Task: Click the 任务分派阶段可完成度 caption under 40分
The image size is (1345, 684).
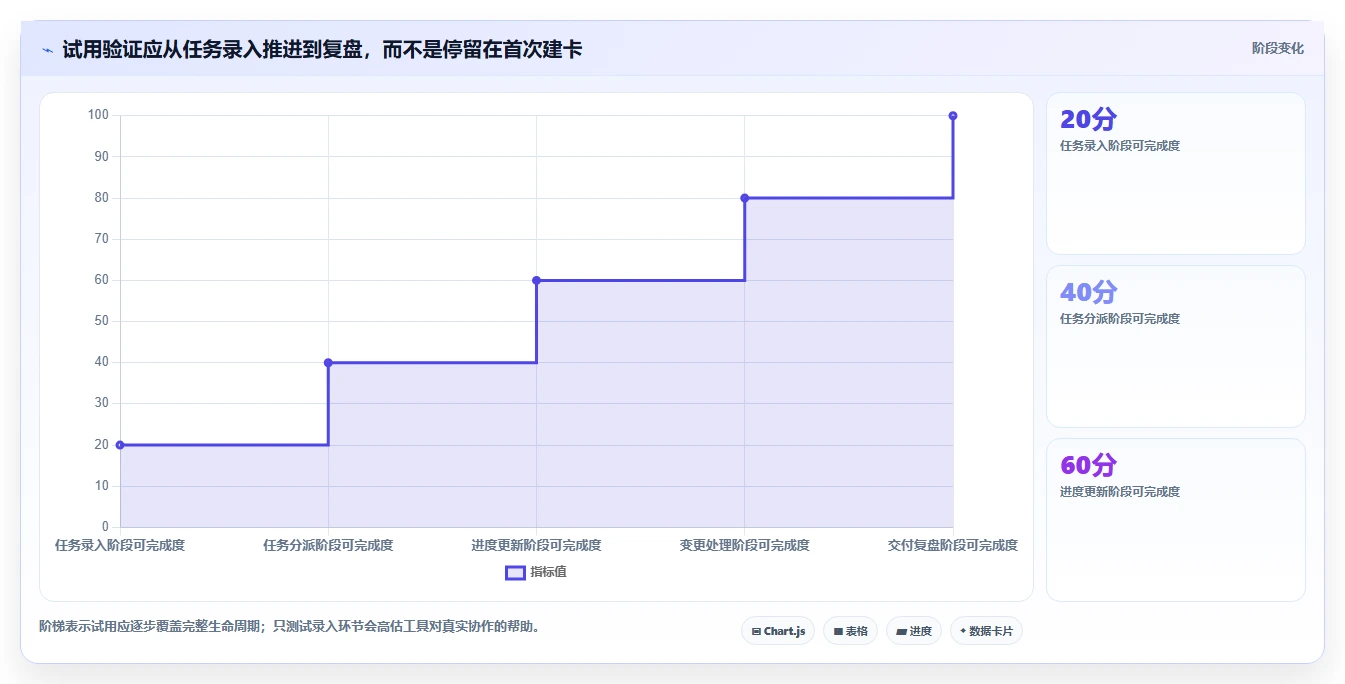Action: (x=1120, y=319)
